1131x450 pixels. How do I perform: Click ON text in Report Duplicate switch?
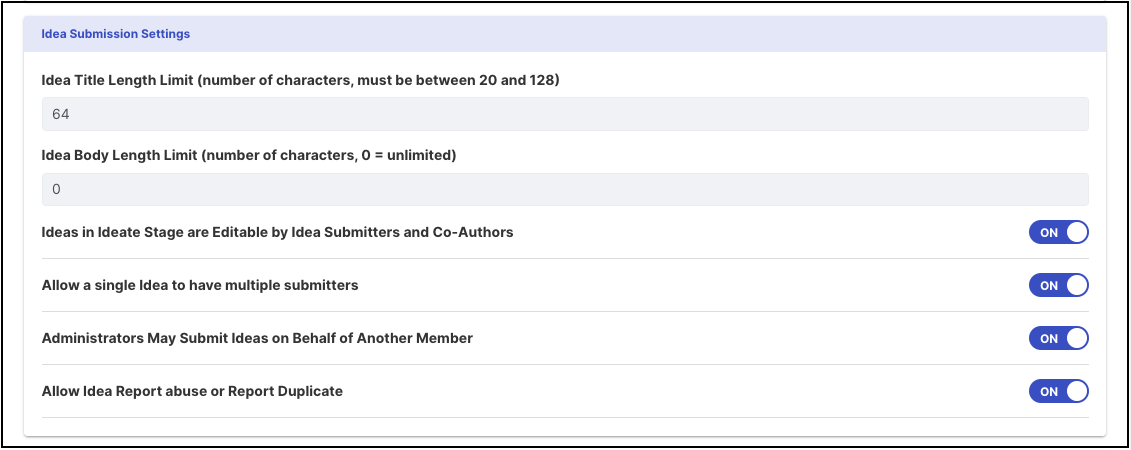(x=1049, y=392)
